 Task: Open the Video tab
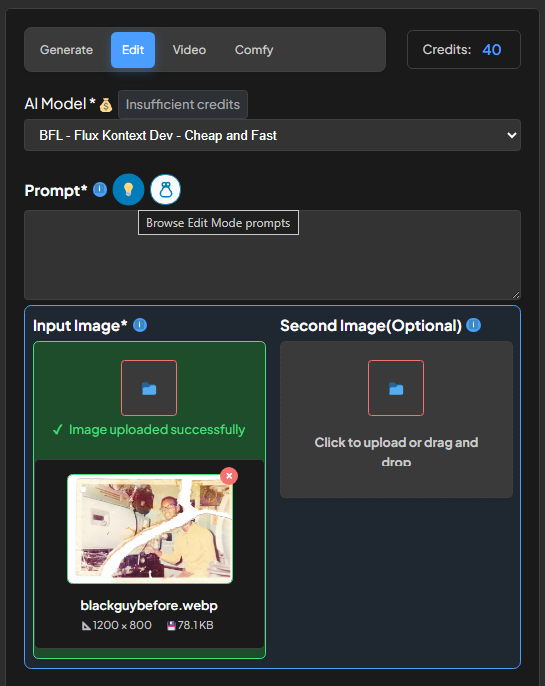coord(189,50)
